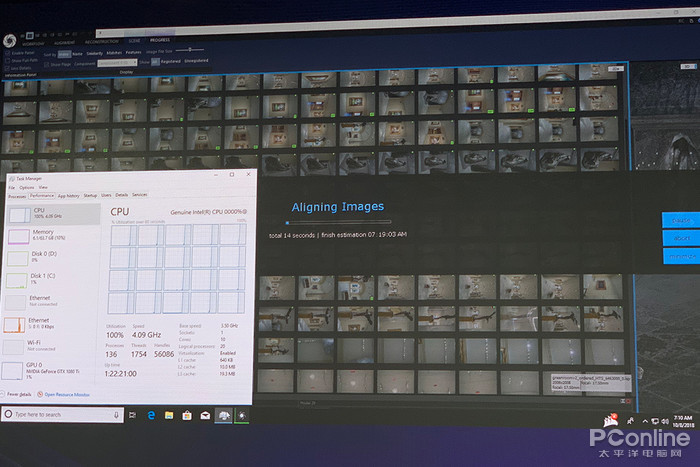Open the Options menu in Task Manager

click(27, 187)
